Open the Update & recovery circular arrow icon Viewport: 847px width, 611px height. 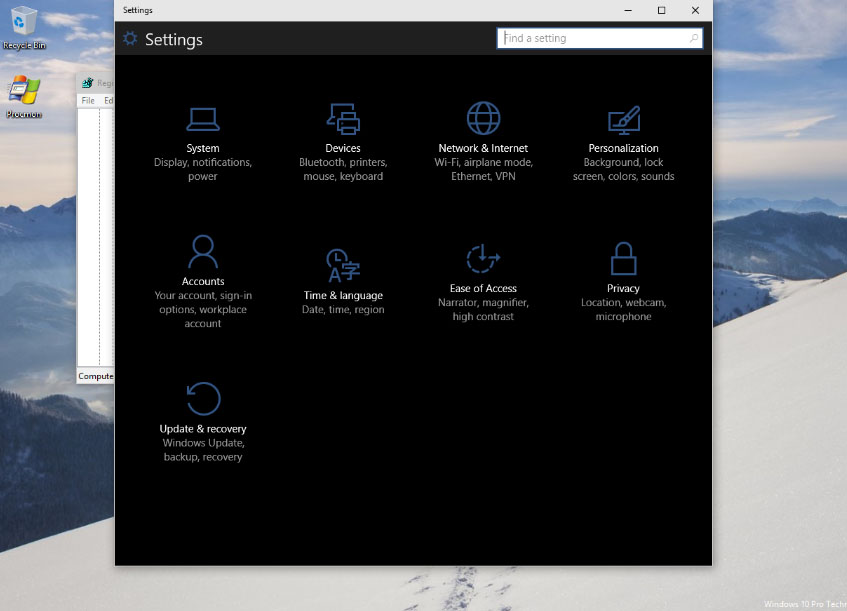tap(203, 399)
